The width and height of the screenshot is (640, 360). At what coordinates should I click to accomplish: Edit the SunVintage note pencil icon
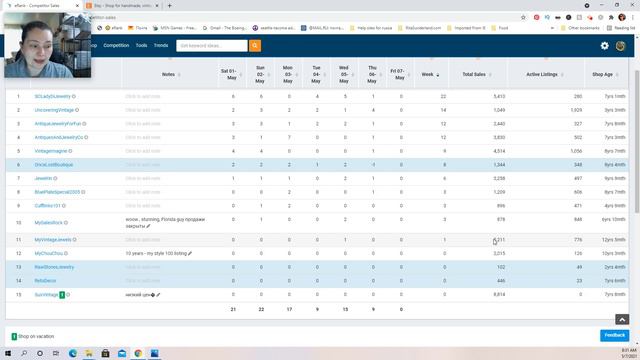point(158,295)
